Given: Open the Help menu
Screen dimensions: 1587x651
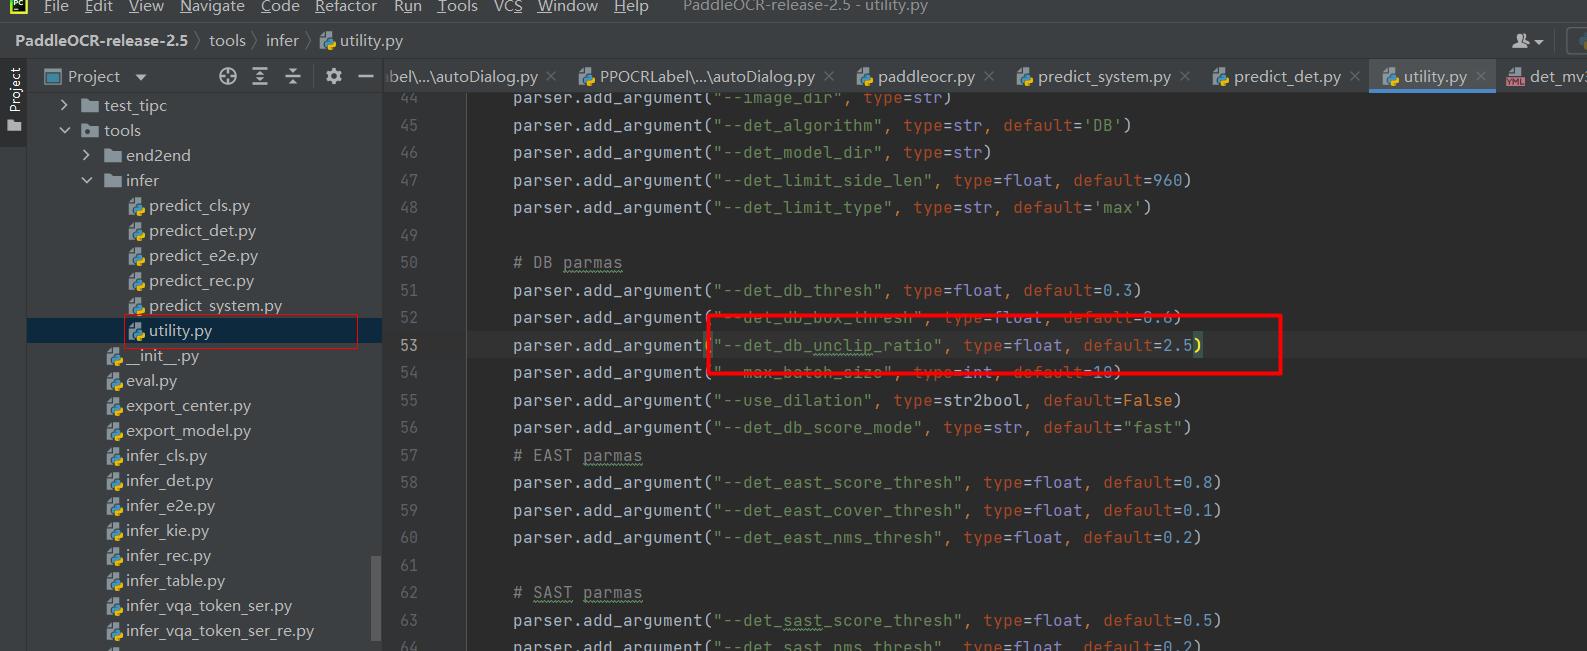Looking at the screenshot, I should pyautogui.click(x=631, y=6).
